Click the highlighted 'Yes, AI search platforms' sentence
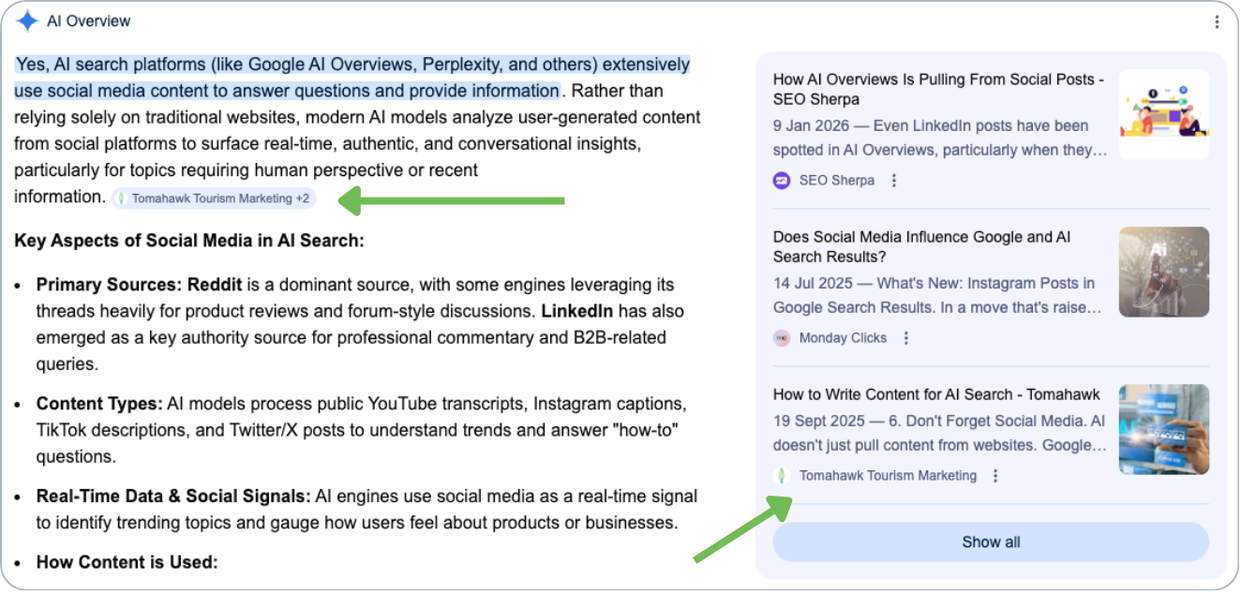The image size is (1241, 592). (x=352, y=78)
